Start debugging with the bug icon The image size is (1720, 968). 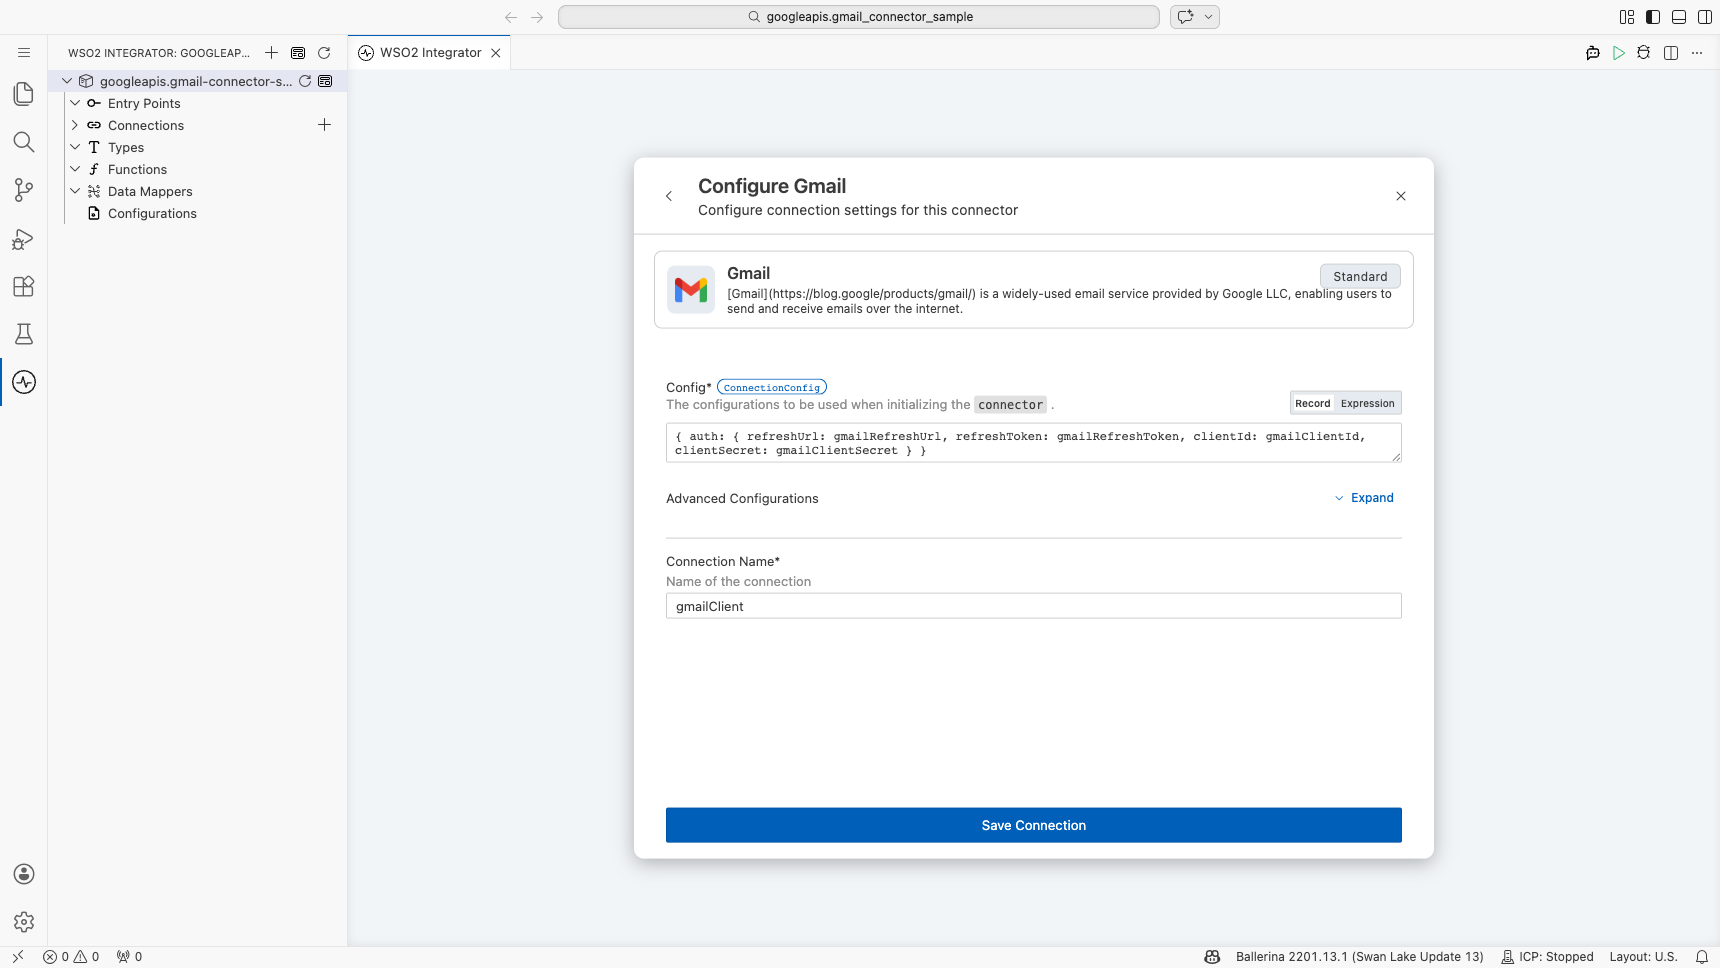[x=1644, y=53]
